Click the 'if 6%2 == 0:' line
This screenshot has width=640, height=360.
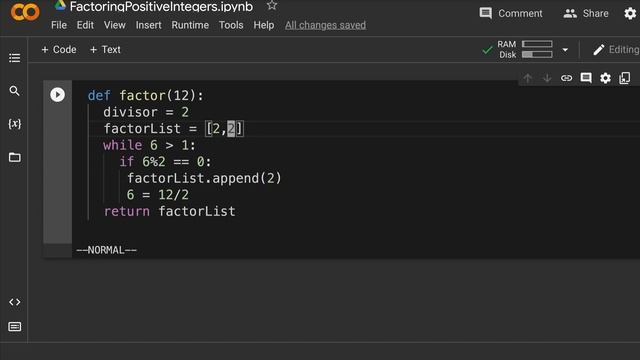tap(165, 162)
